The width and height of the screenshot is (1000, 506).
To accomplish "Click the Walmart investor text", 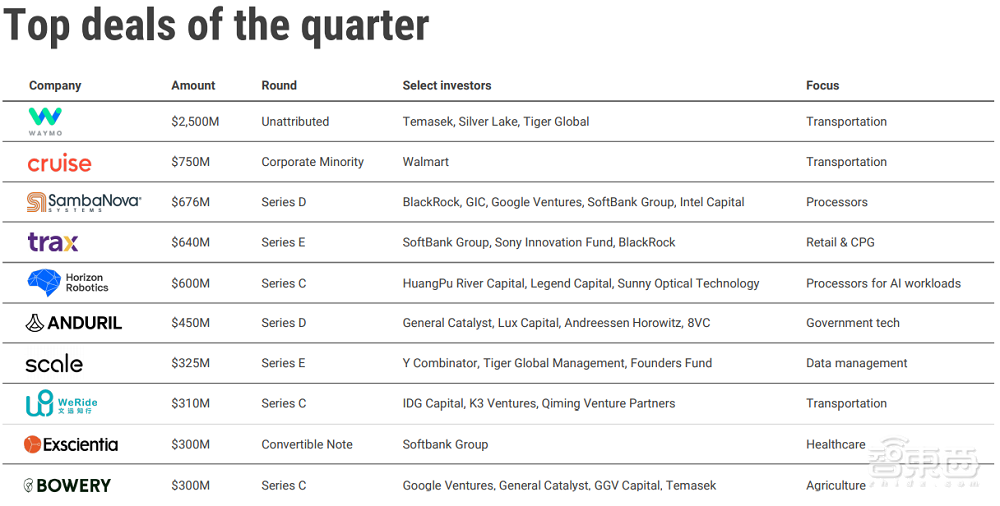I will click(426, 162).
